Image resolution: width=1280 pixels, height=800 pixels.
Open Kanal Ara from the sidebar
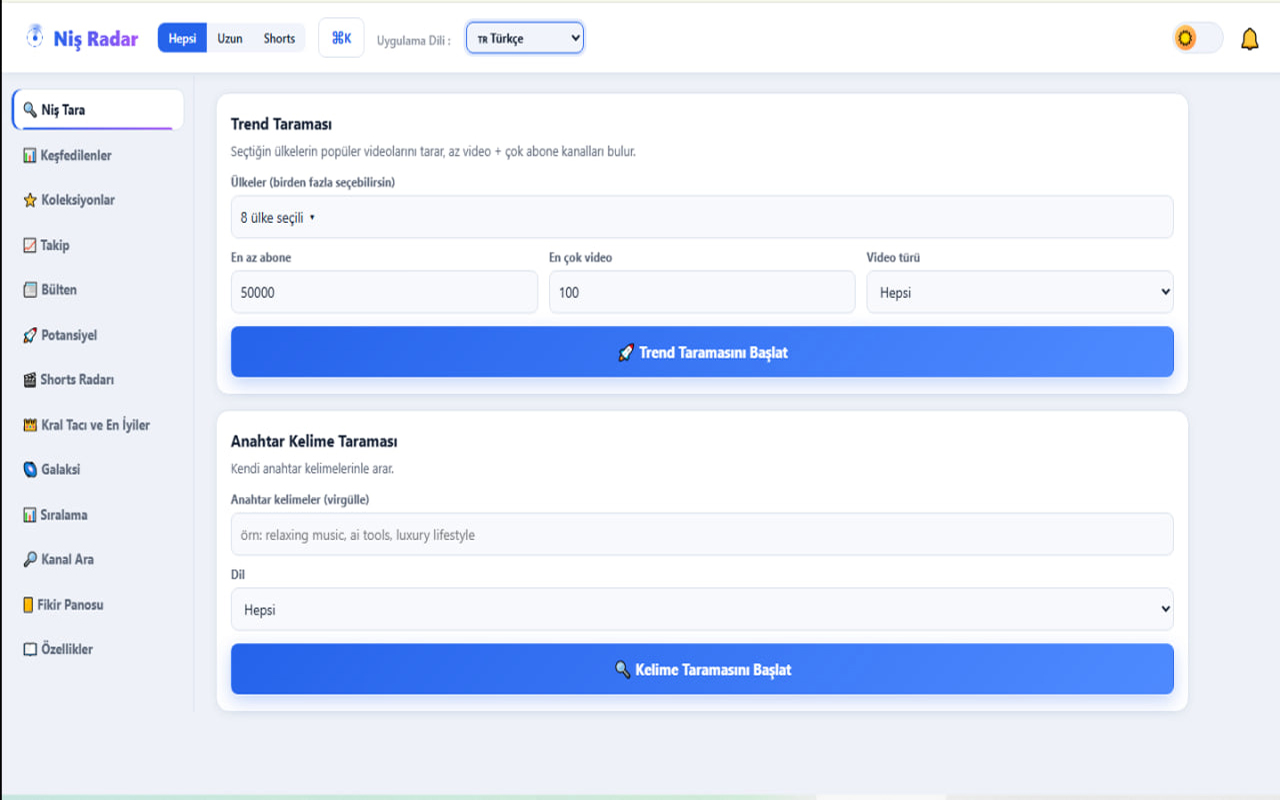[x=98, y=560]
